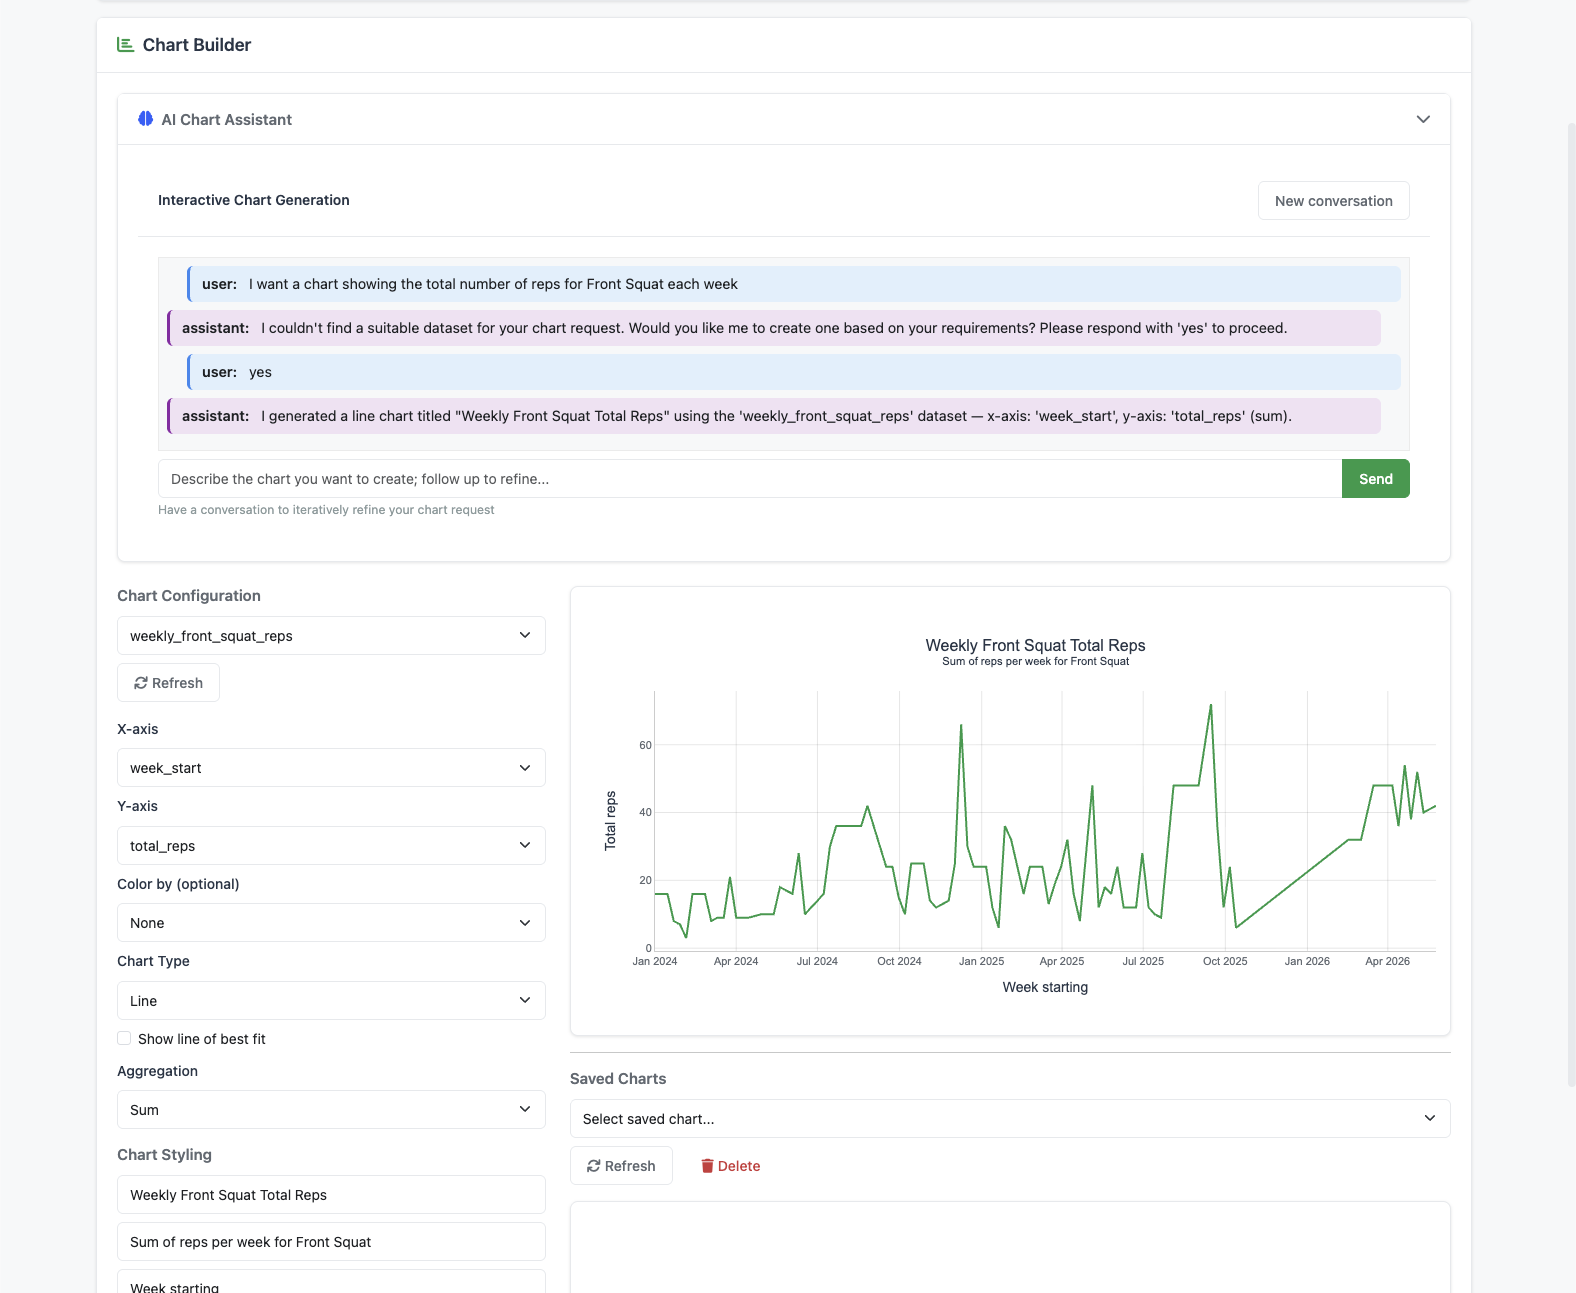Image resolution: width=1576 pixels, height=1293 pixels.
Task: Focus the chart description input field
Action: (750, 479)
